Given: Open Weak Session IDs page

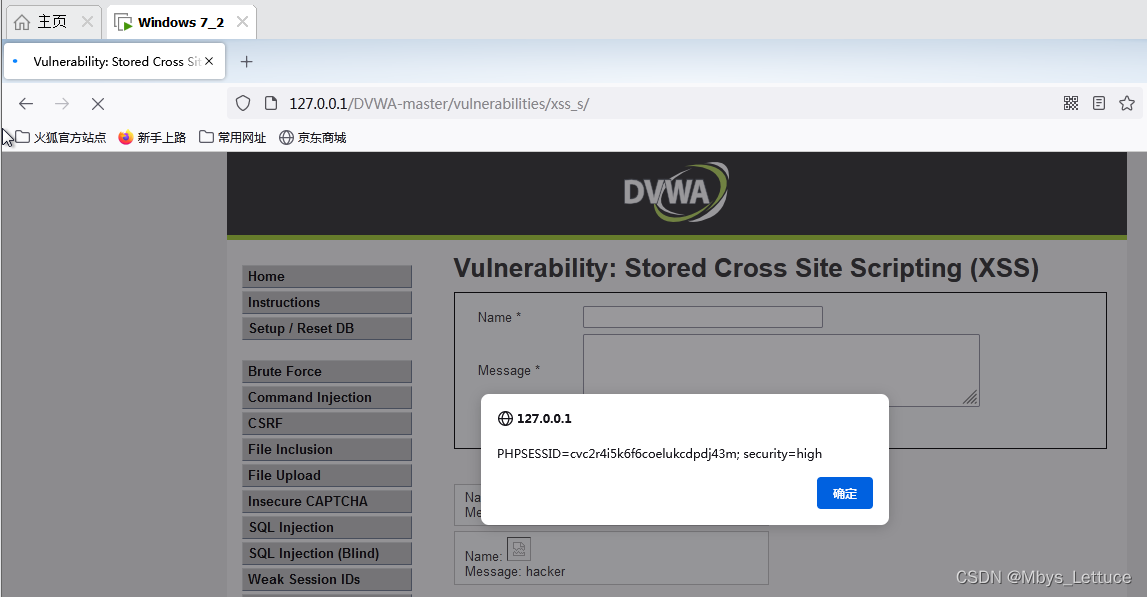Looking at the screenshot, I should tap(327, 579).
